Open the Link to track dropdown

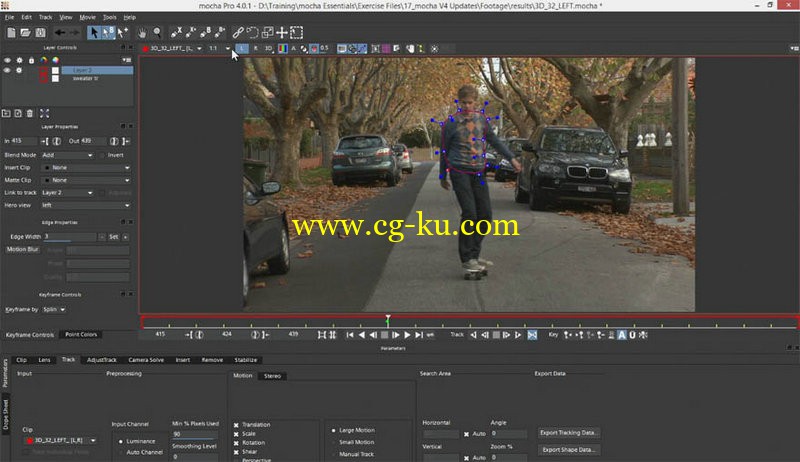pos(67,193)
